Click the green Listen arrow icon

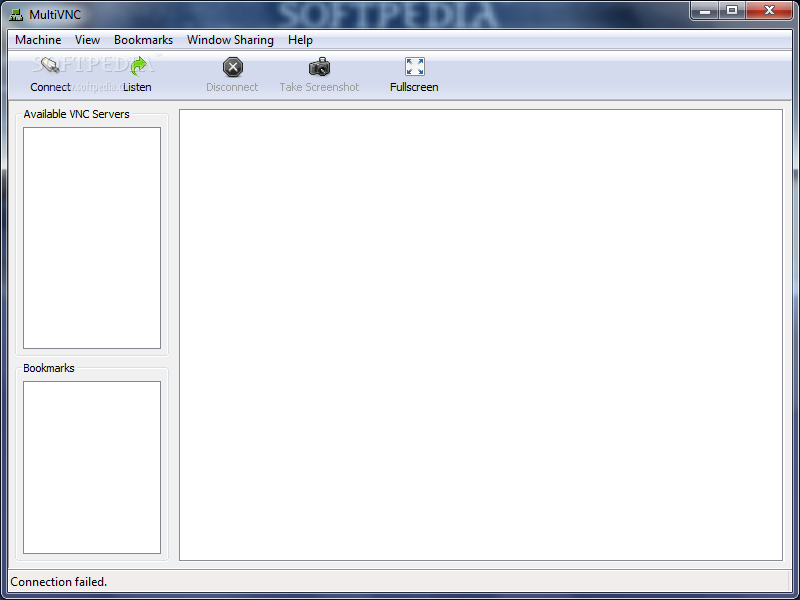point(138,66)
